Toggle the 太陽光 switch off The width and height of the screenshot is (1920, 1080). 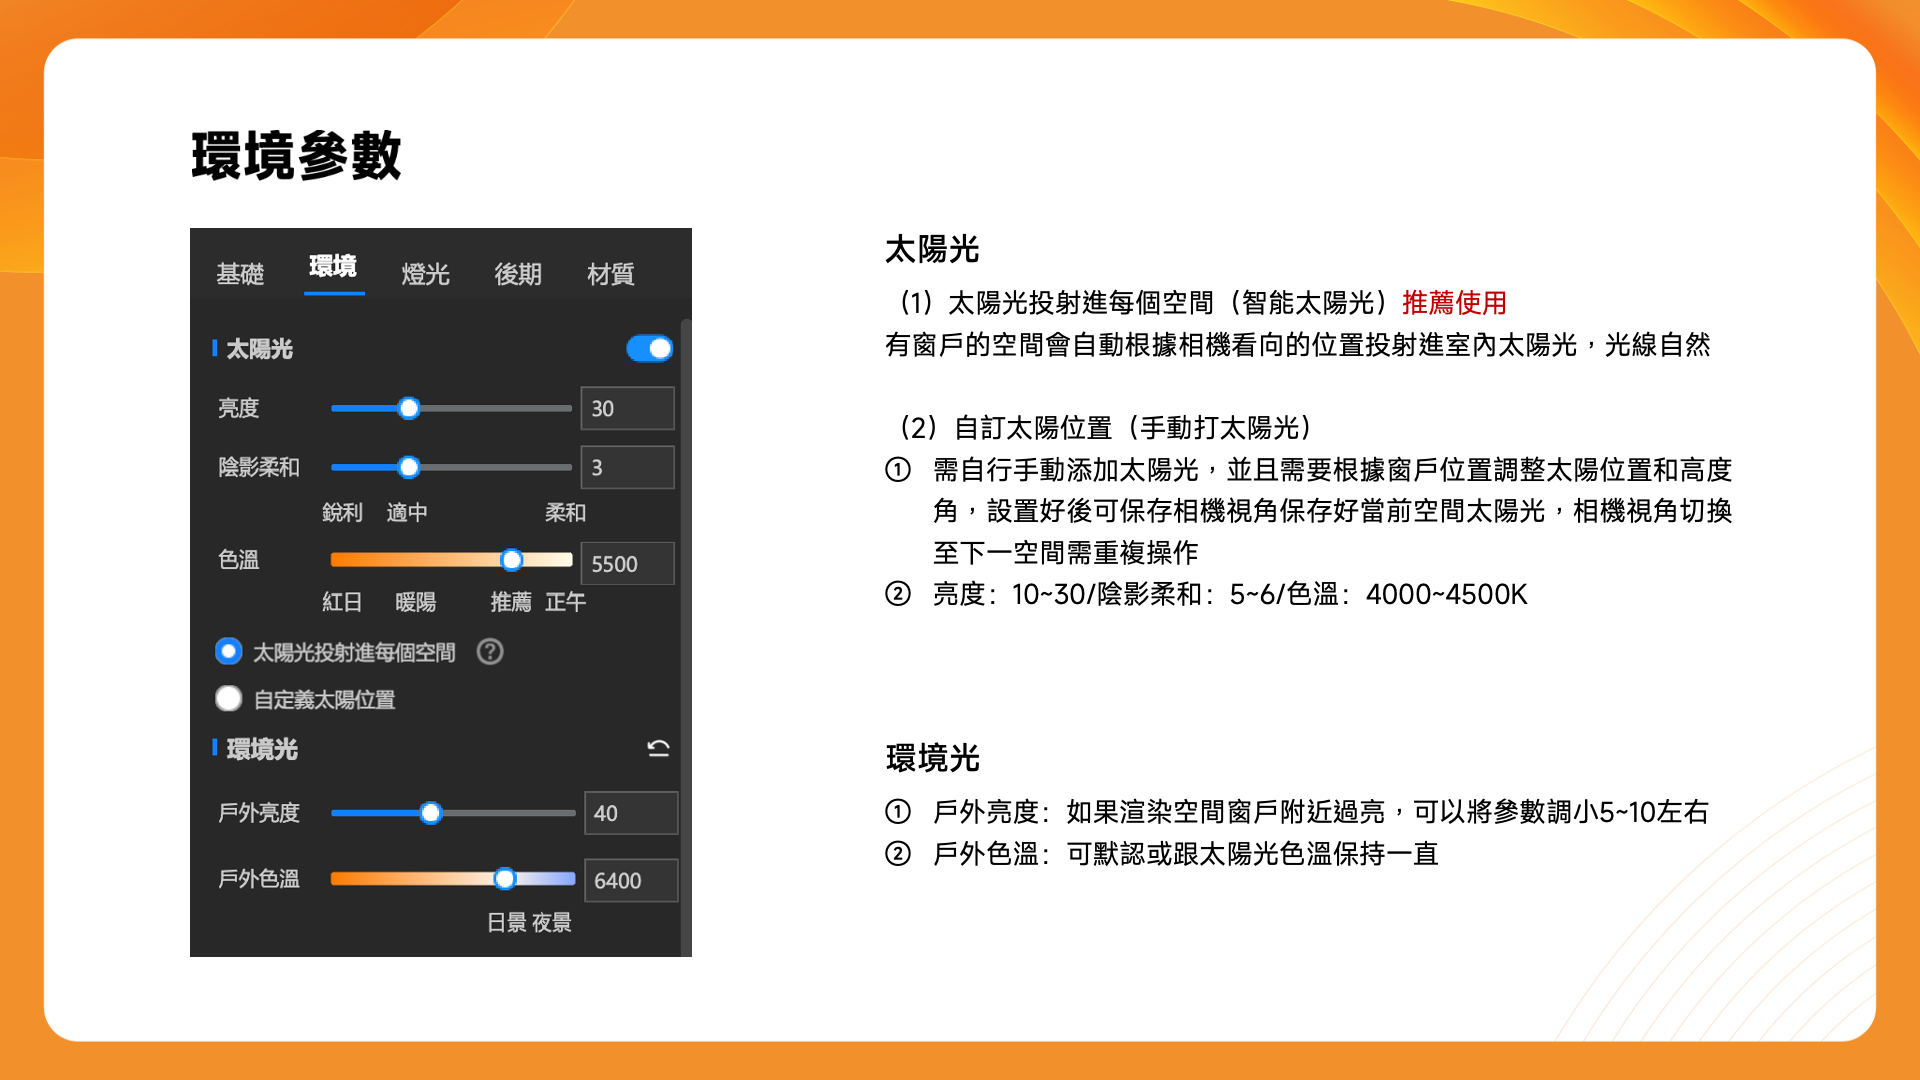(650, 348)
